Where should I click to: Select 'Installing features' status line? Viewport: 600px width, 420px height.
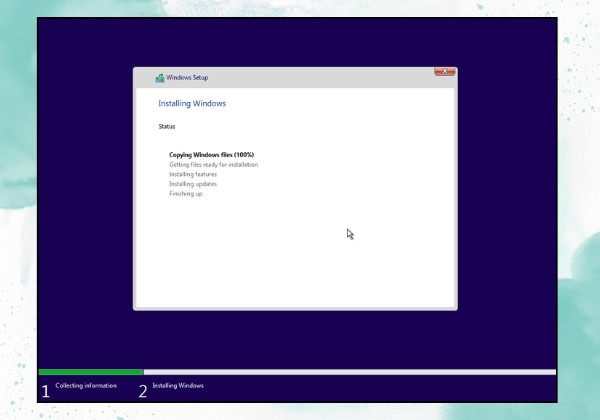[x=193, y=174]
